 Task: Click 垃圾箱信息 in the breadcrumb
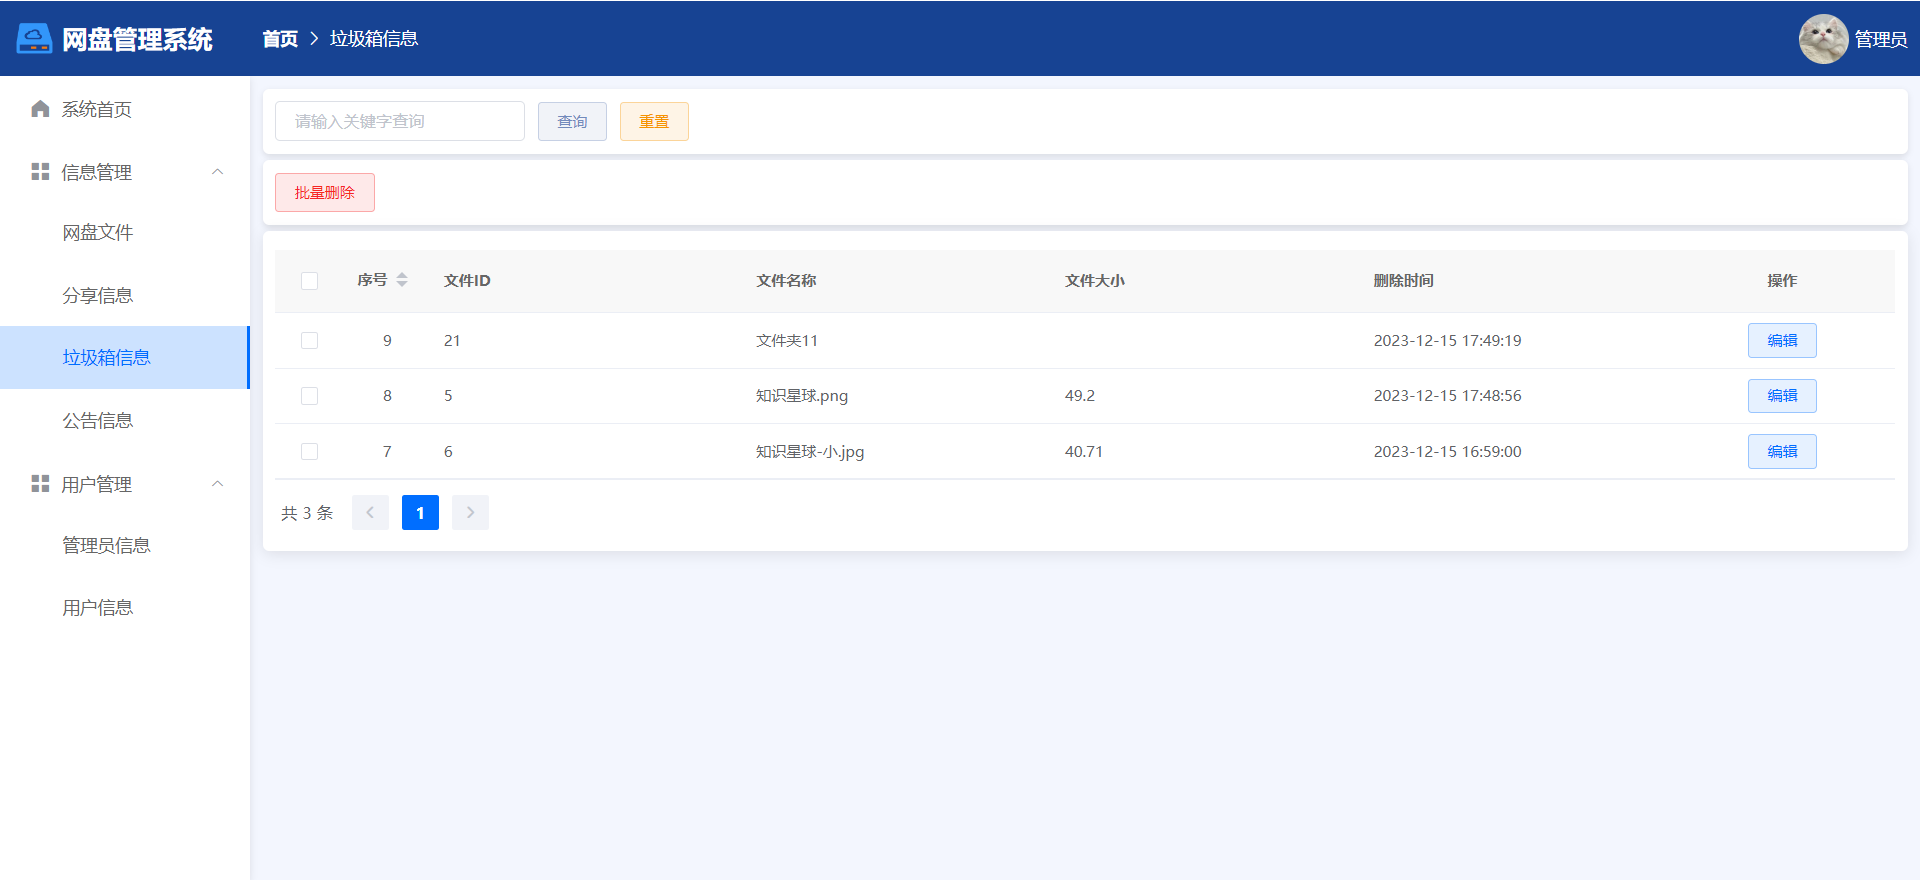coord(374,39)
